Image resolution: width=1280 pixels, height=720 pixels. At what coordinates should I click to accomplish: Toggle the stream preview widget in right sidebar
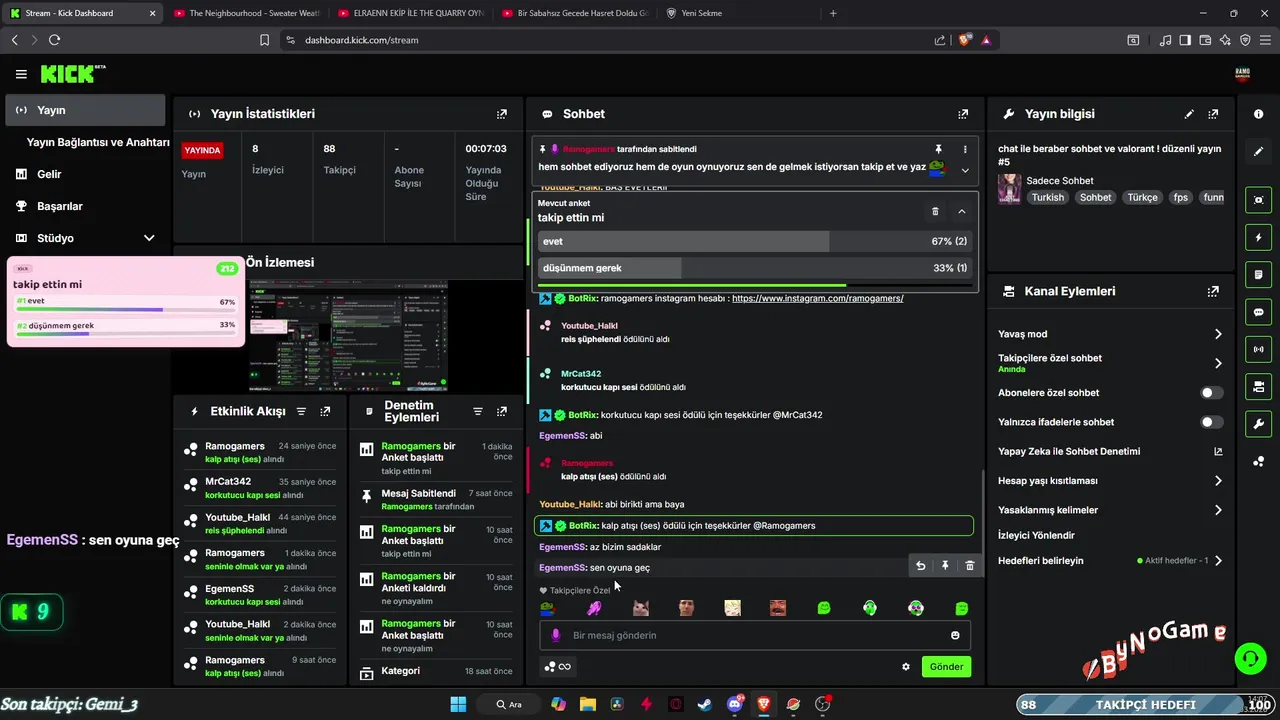point(1258,200)
